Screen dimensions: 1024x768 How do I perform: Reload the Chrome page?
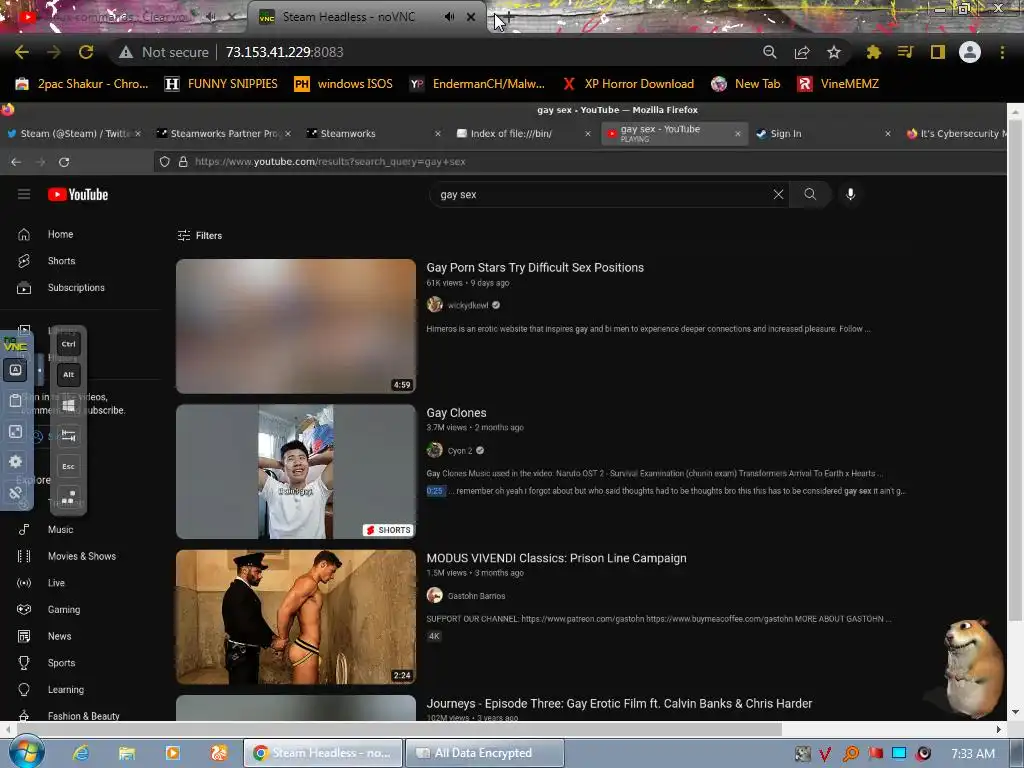(x=86, y=52)
